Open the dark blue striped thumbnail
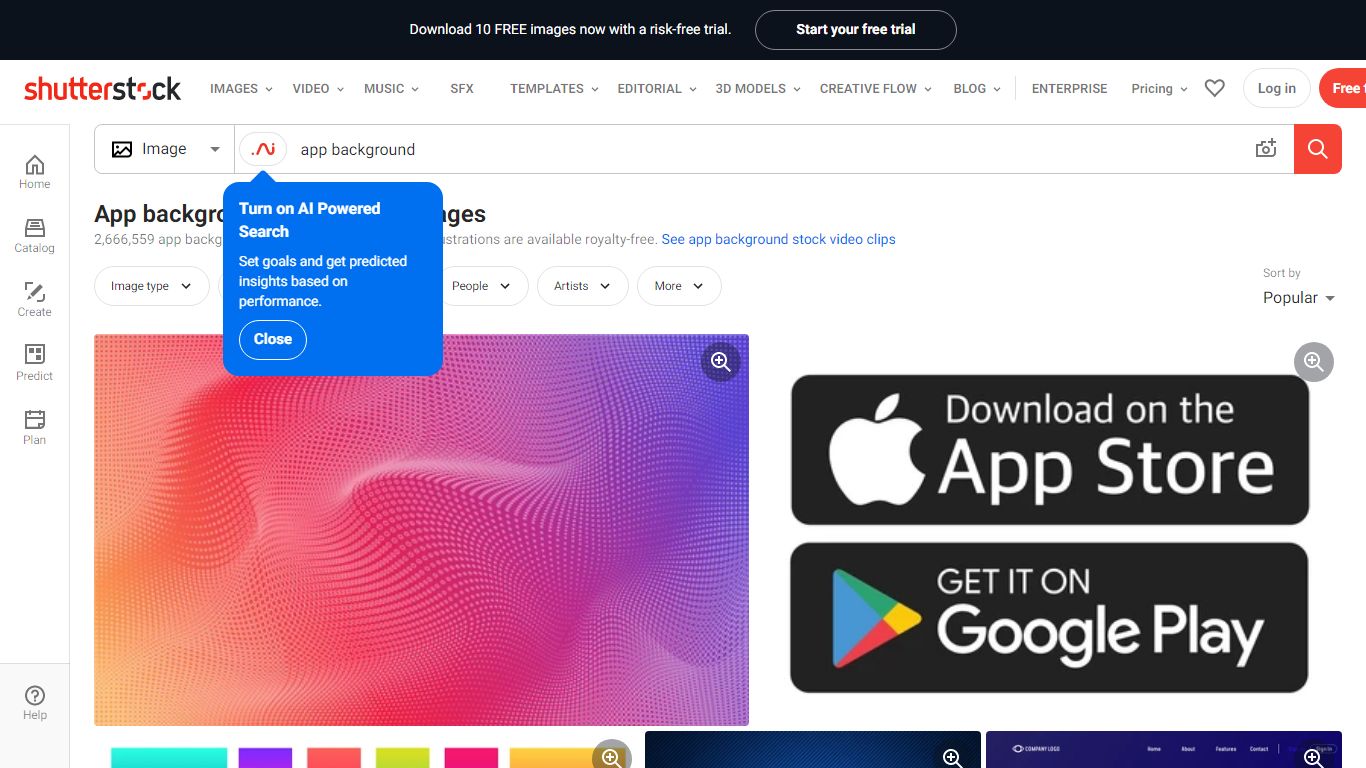This screenshot has width=1366, height=768. coord(813,750)
